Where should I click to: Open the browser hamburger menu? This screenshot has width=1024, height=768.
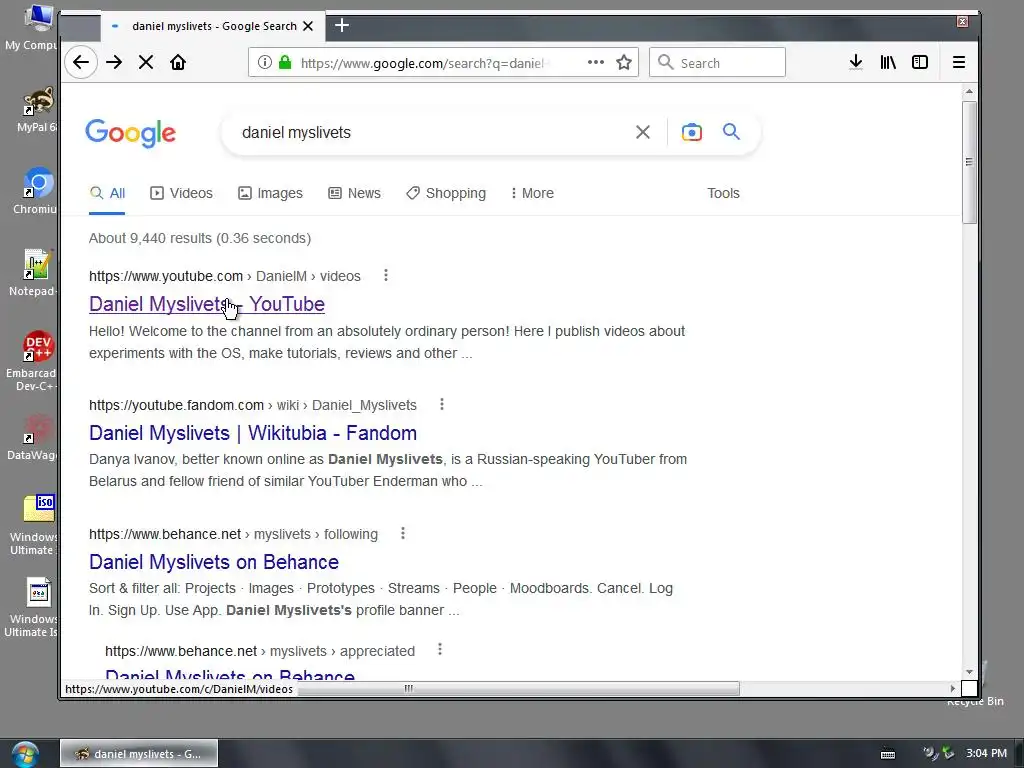(959, 62)
